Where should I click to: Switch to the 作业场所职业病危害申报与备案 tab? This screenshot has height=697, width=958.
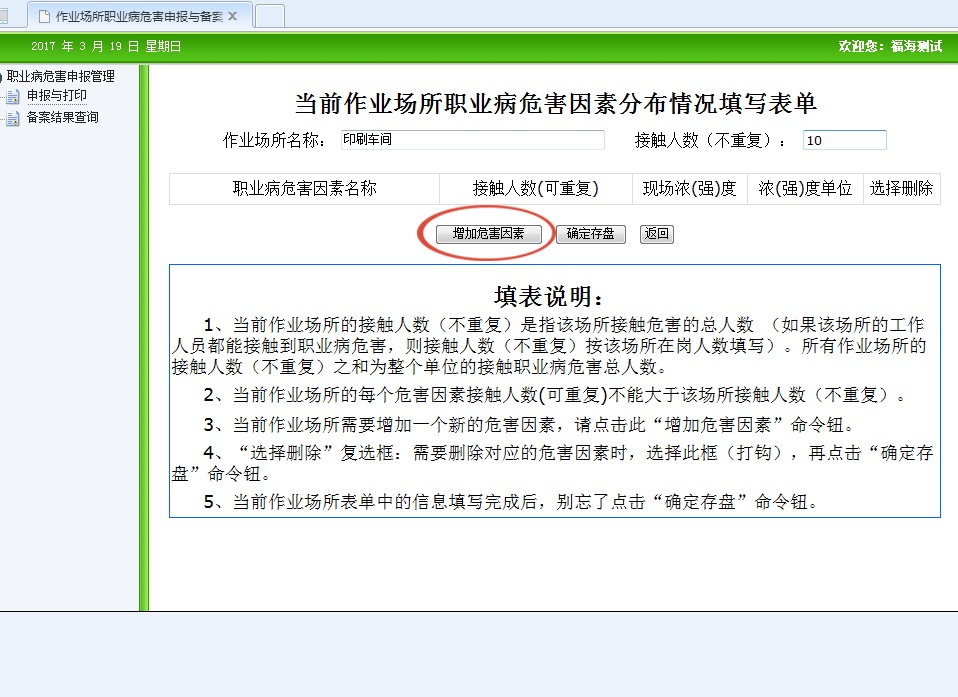pos(138,16)
